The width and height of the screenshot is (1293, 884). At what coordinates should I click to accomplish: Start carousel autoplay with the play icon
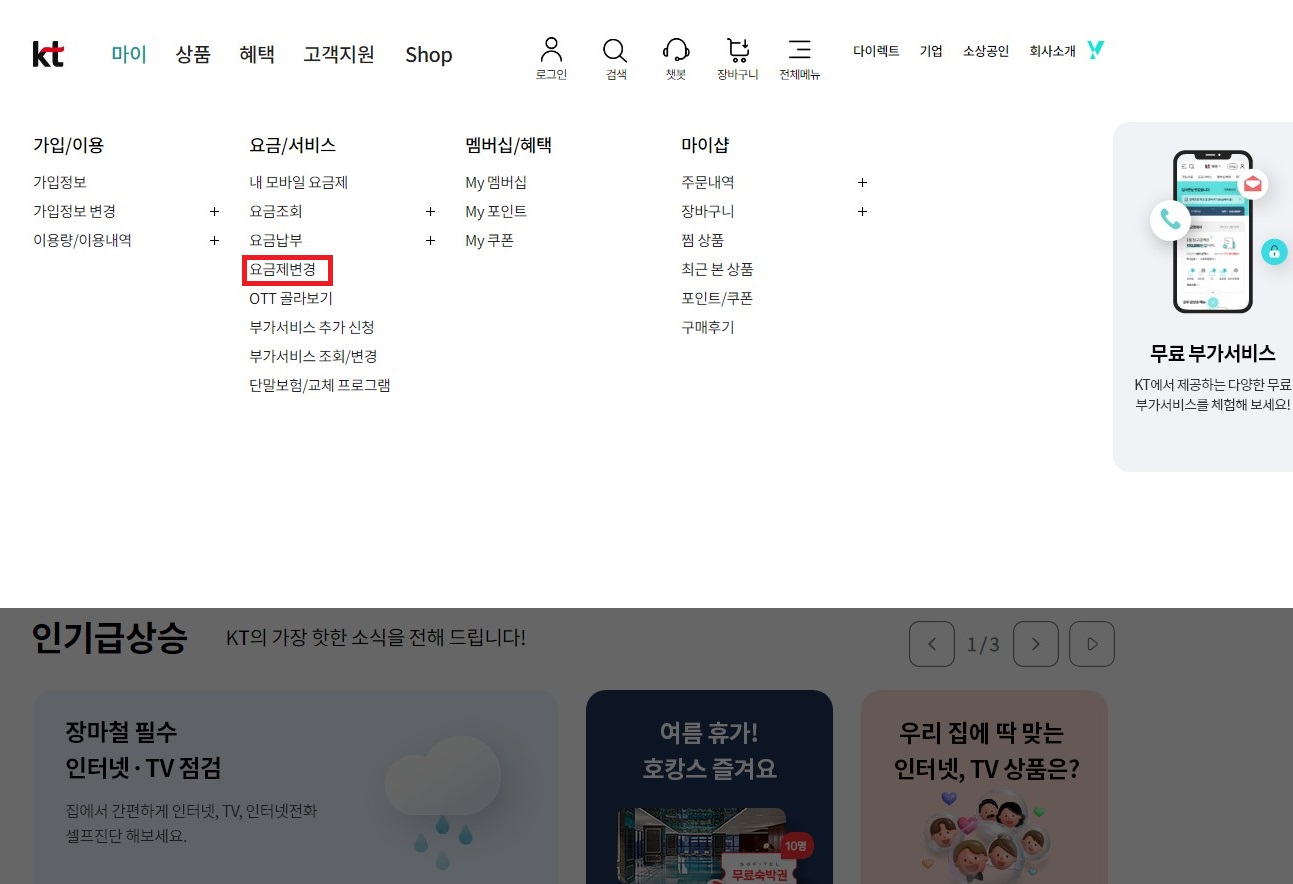1092,644
